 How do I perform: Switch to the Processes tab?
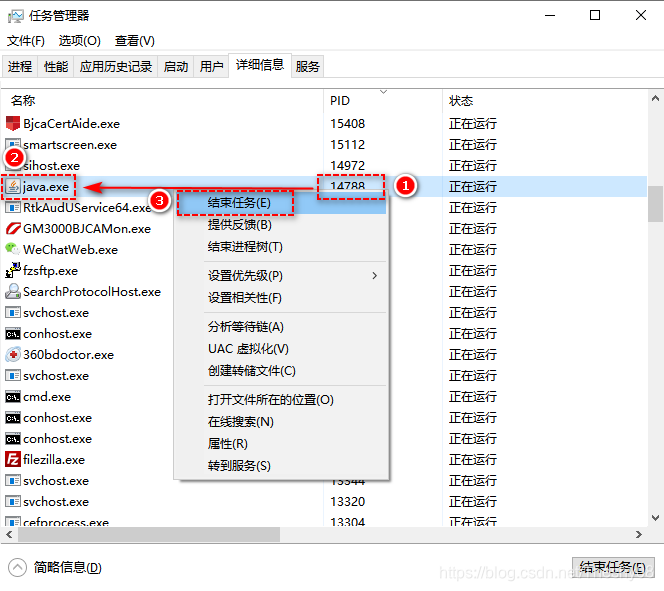pyautogui.click(x=20, y=66)
